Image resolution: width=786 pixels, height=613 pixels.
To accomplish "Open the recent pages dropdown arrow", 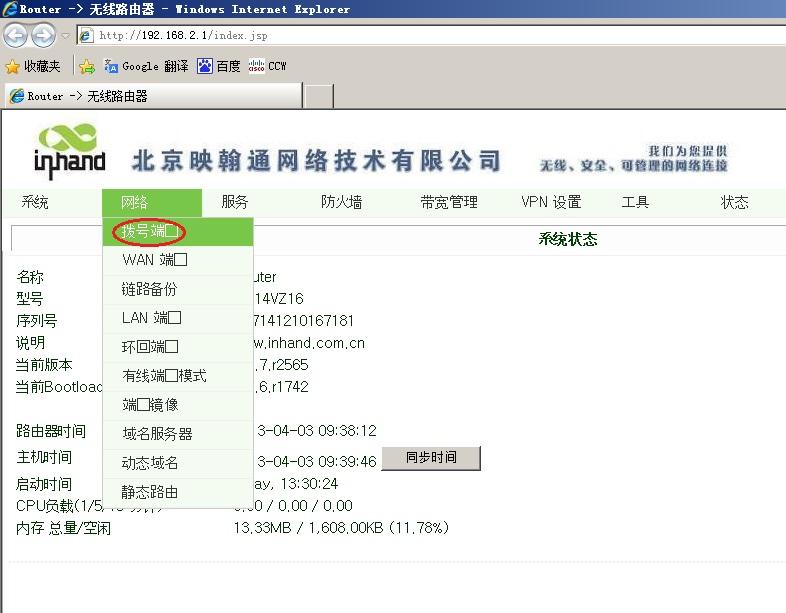I will pos(66,36).
